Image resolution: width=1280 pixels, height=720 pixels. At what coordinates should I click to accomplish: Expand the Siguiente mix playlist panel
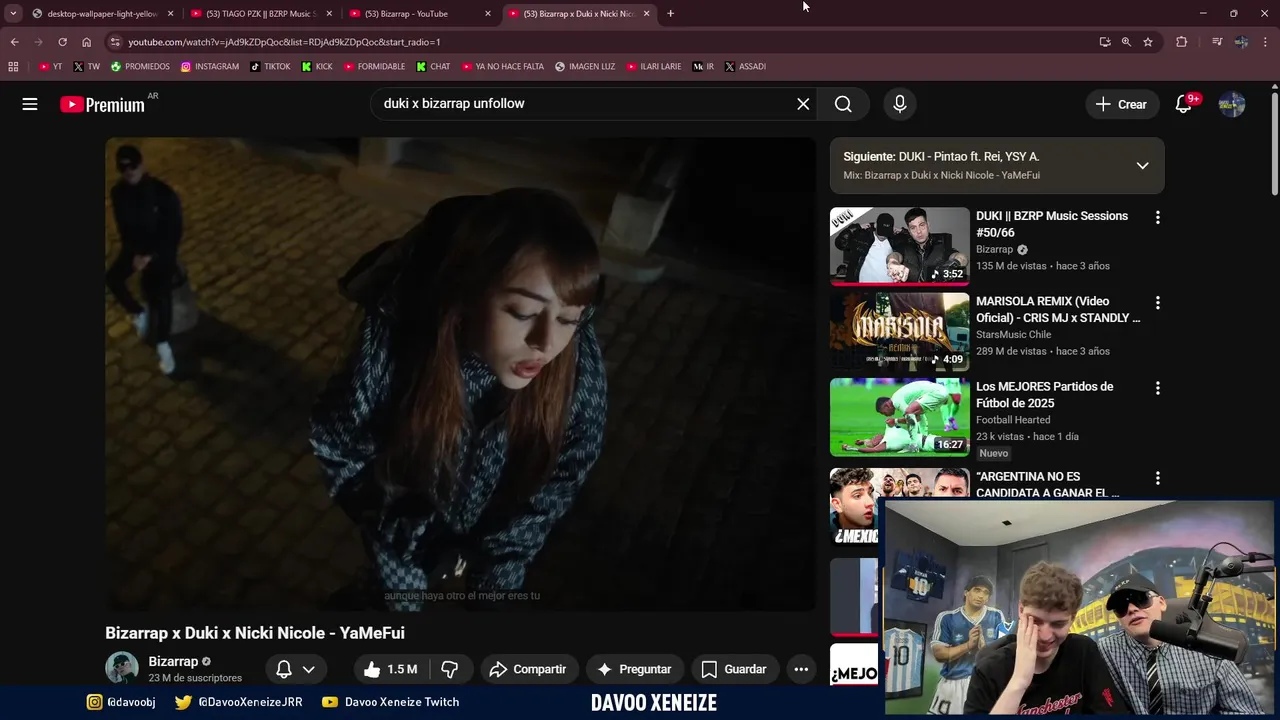coord(1142,166)
